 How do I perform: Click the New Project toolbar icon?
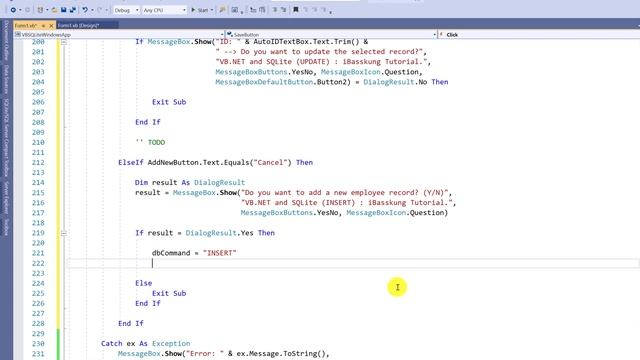40,10
